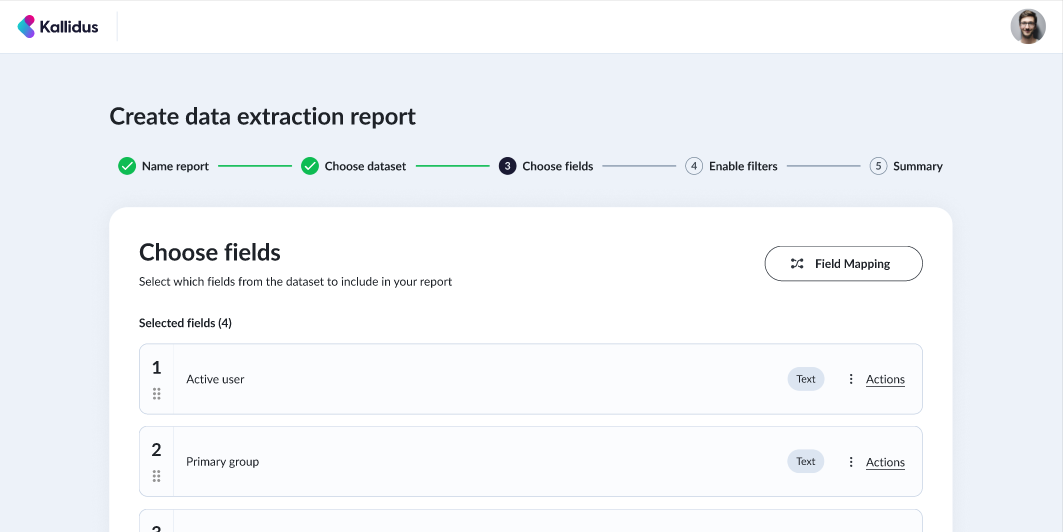1063x532 pixels.
Task: Click the step 4 number circle
Action: pyautogui.click(x=694, y=166)
